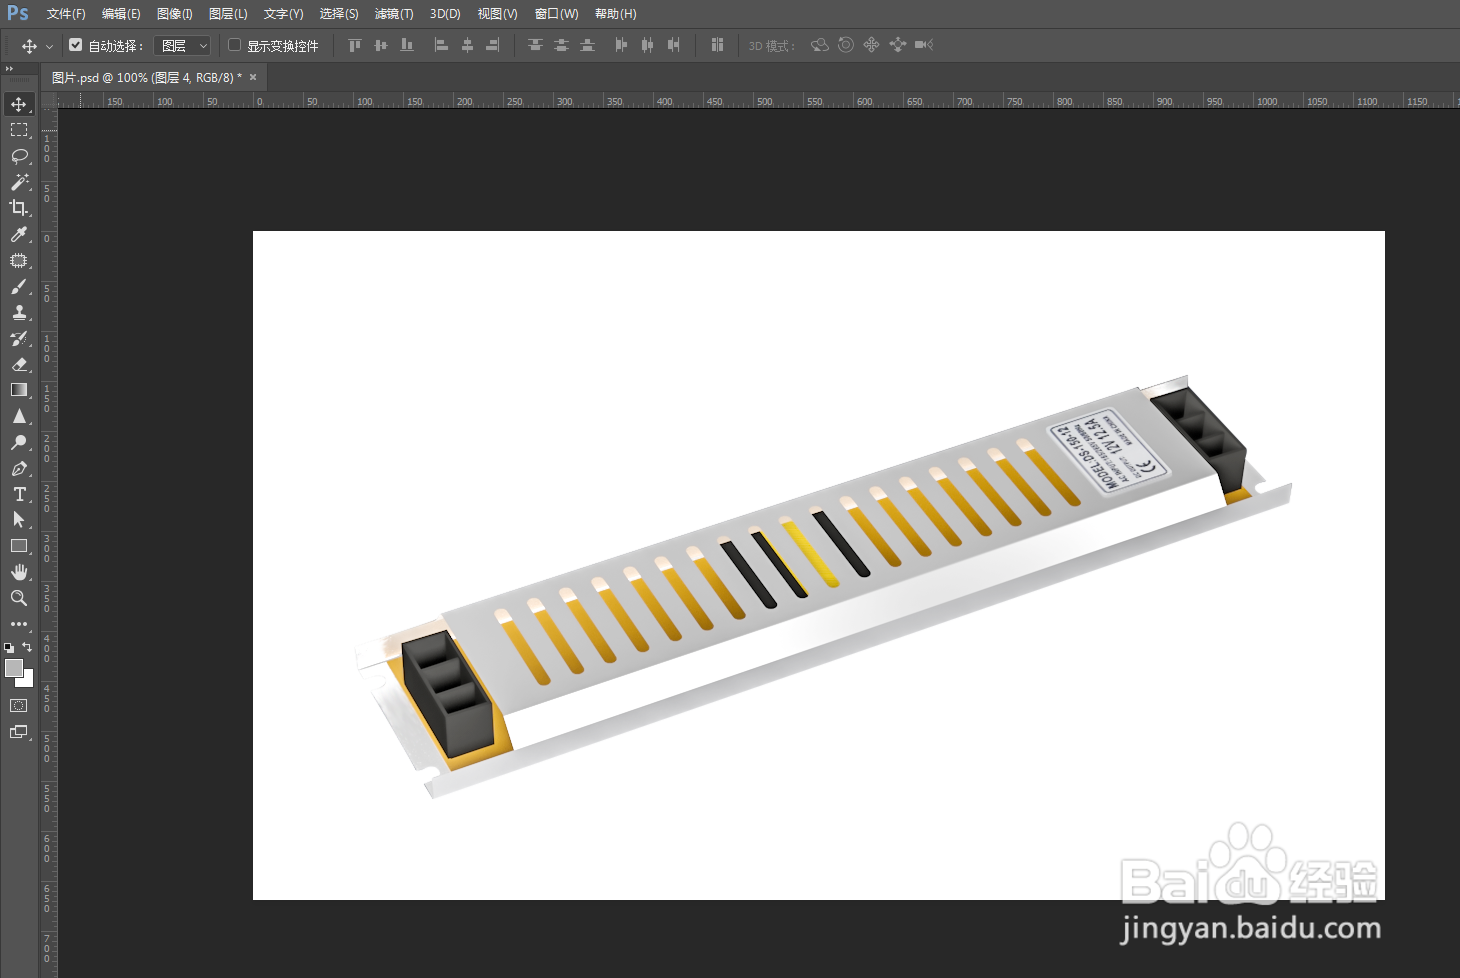This screenshot has width=1460, height=978.
Task: Select the Pen tool
Action: pos(19,468)
